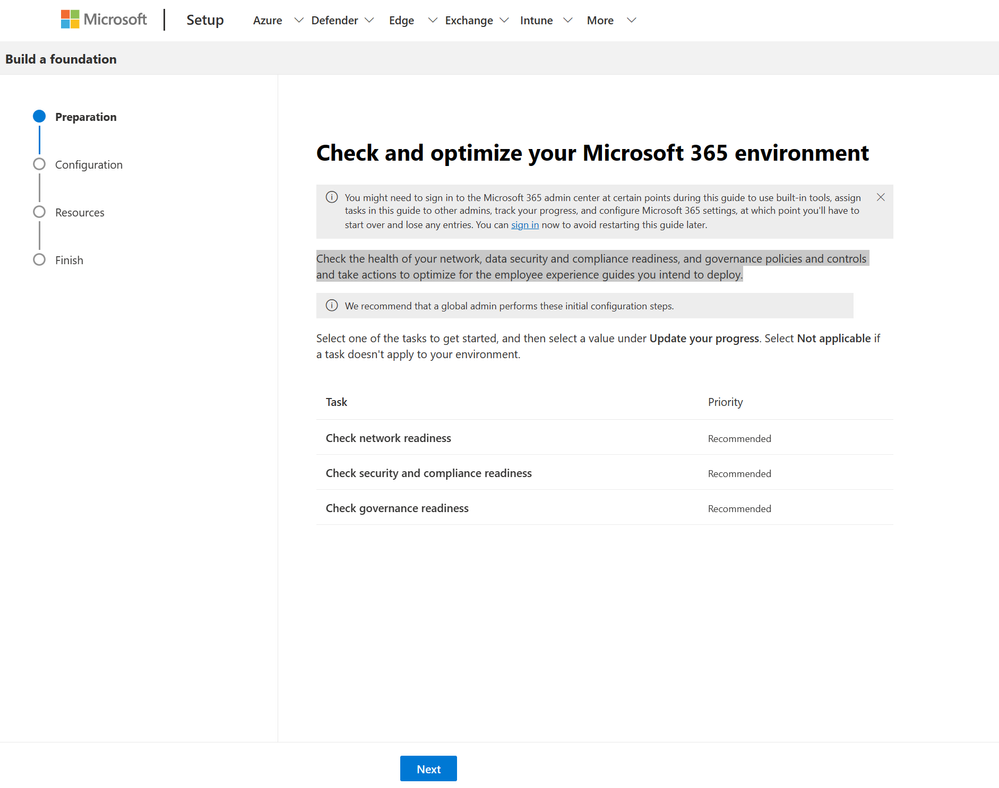Open Check security and compliance readiness task
999x788 pixels.
coord(428,473)
